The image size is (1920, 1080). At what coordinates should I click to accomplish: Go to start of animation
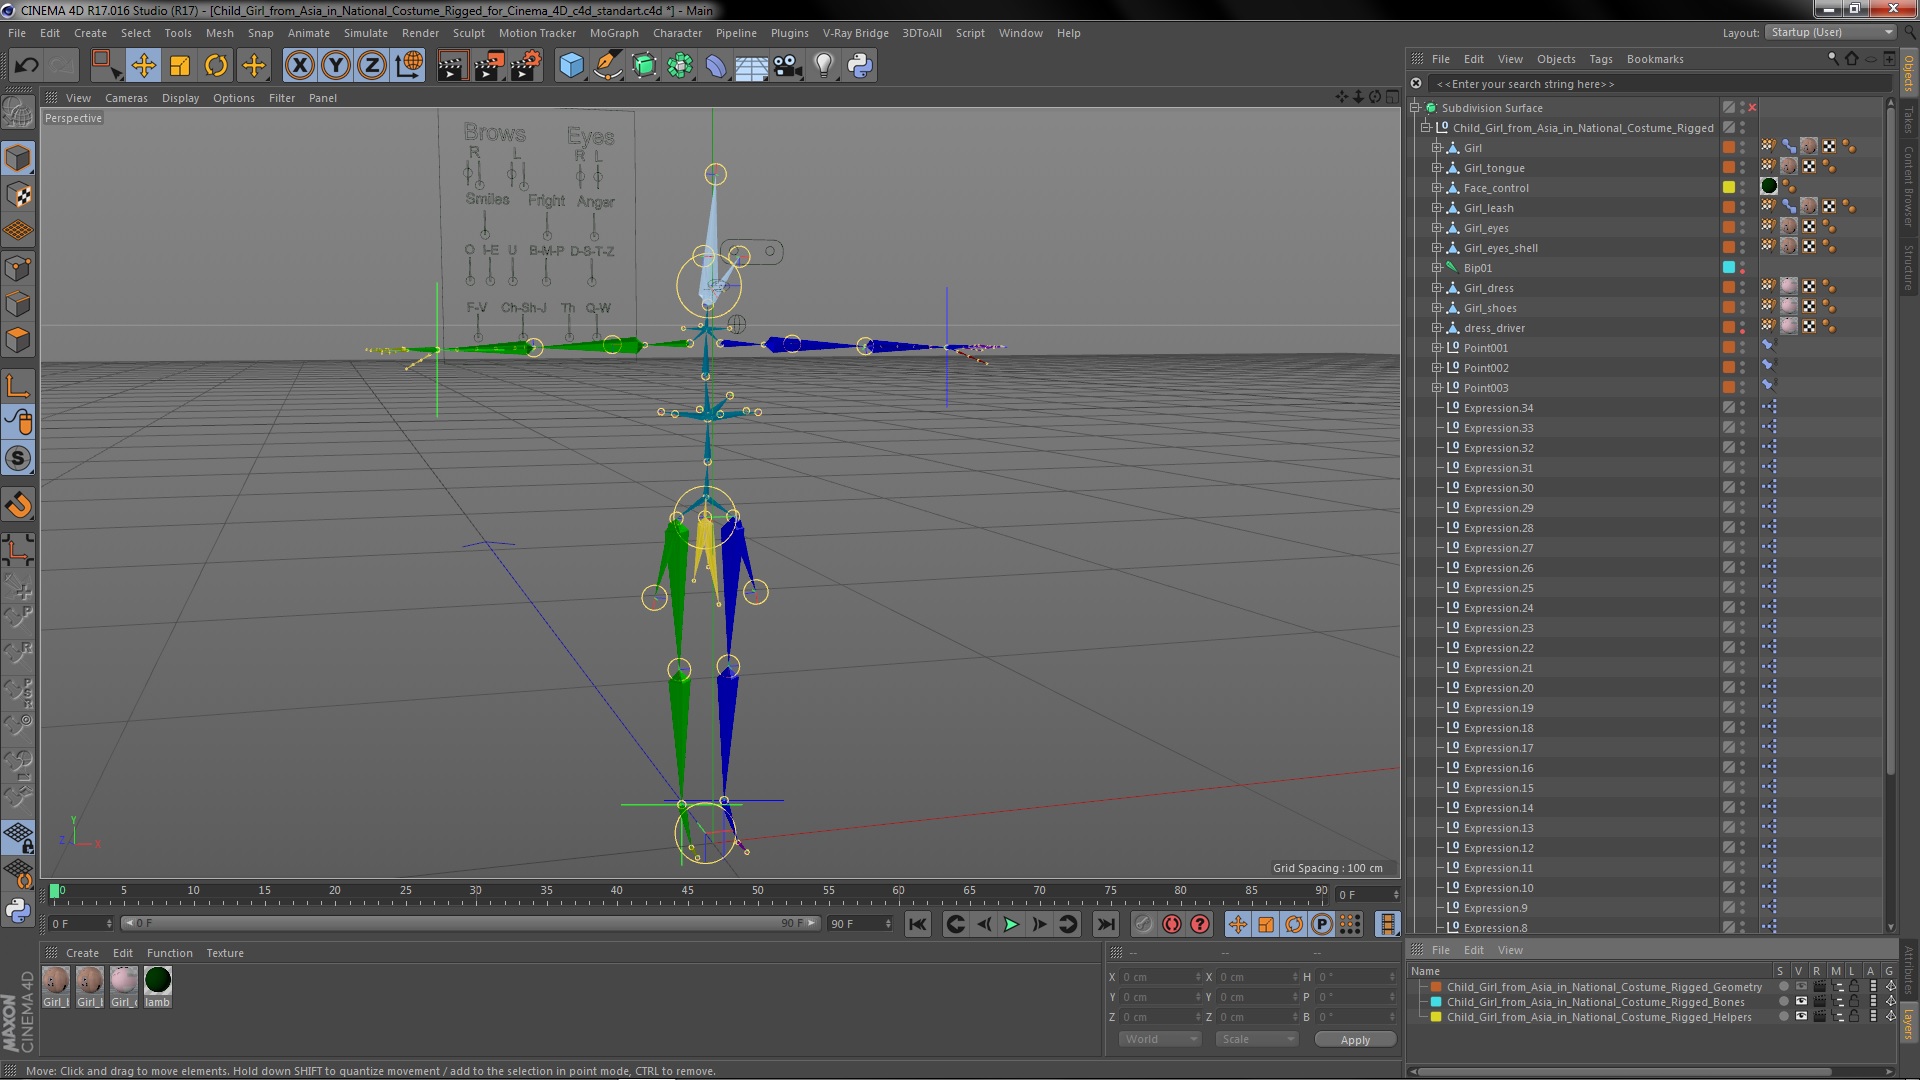(x=917, y=925)
